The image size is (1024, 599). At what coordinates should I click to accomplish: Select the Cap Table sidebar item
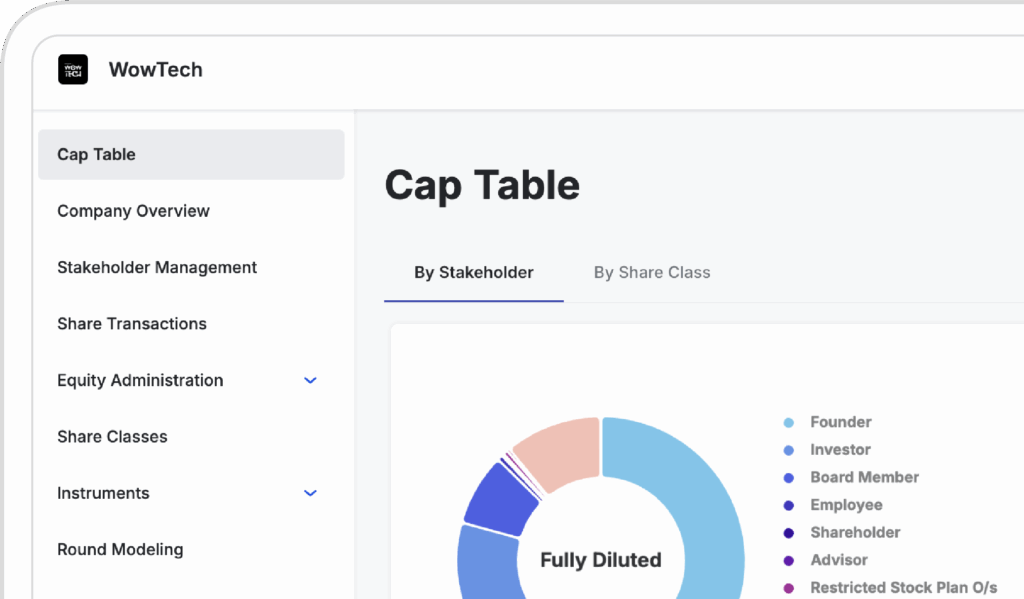point(96,154)
